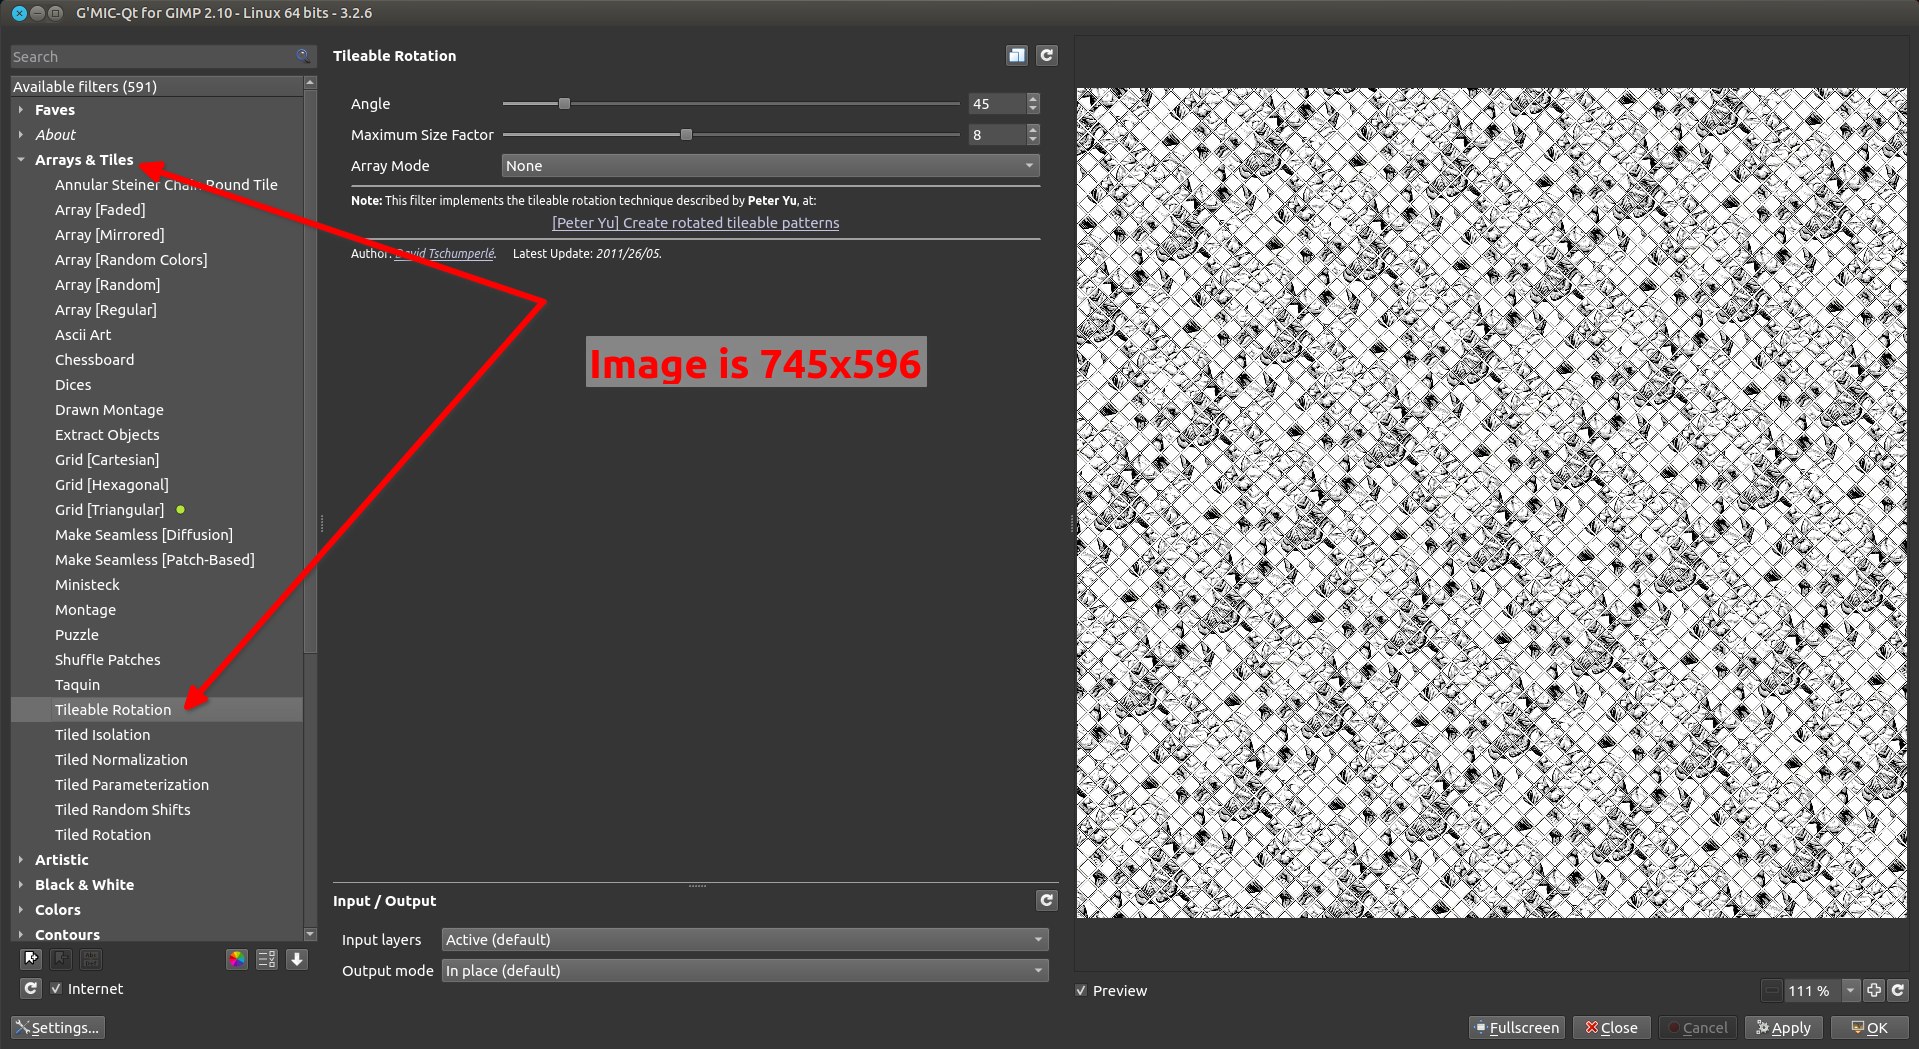Click the zoom-in plus icon beside 111 %
The height and width of the screenshot is (1049, 1919).
pos(1873,990)
